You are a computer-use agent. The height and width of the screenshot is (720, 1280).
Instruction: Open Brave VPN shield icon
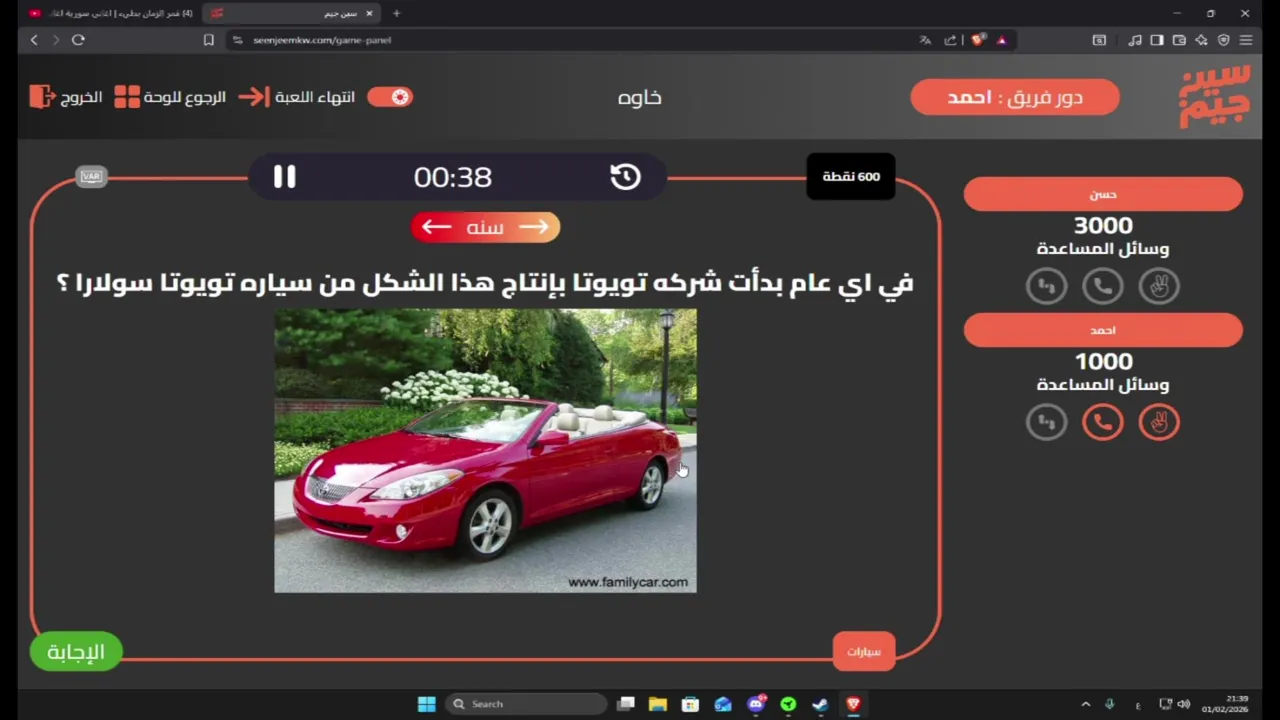tap(1223, 40)
